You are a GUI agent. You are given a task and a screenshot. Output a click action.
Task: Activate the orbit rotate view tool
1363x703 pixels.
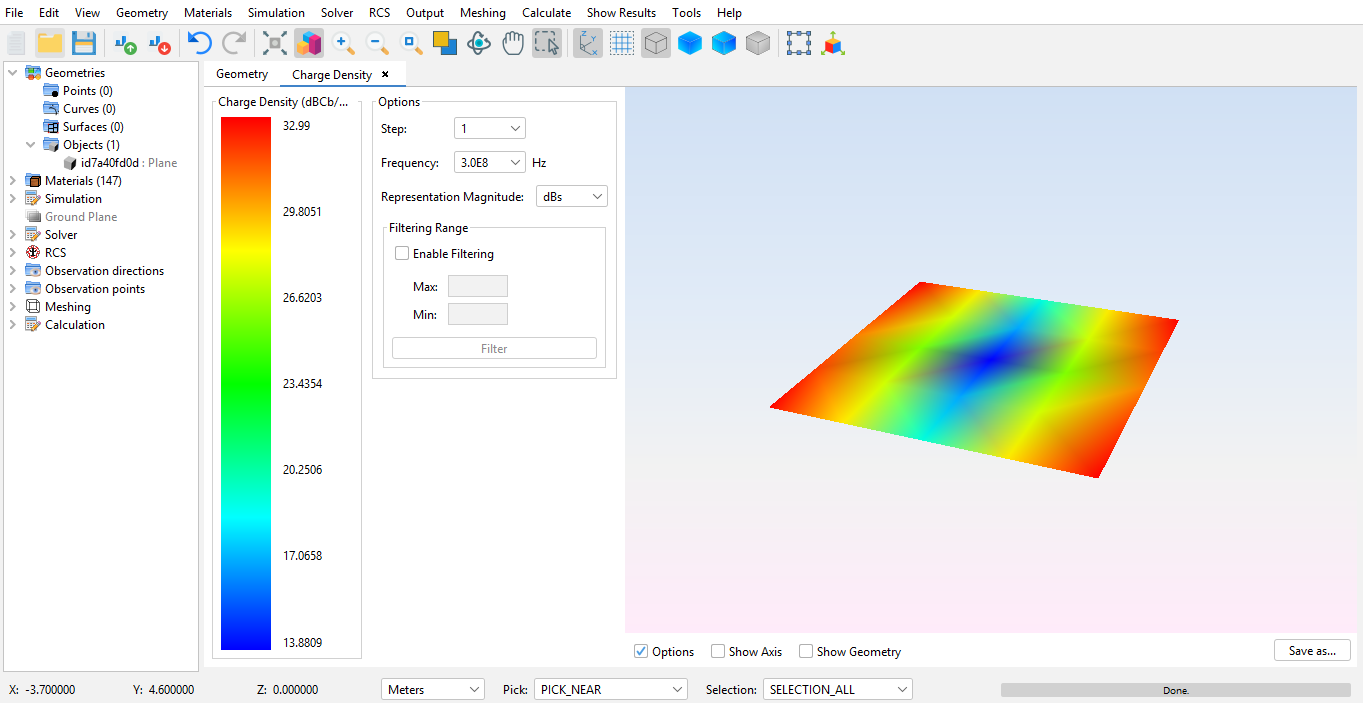pos(479,43)
